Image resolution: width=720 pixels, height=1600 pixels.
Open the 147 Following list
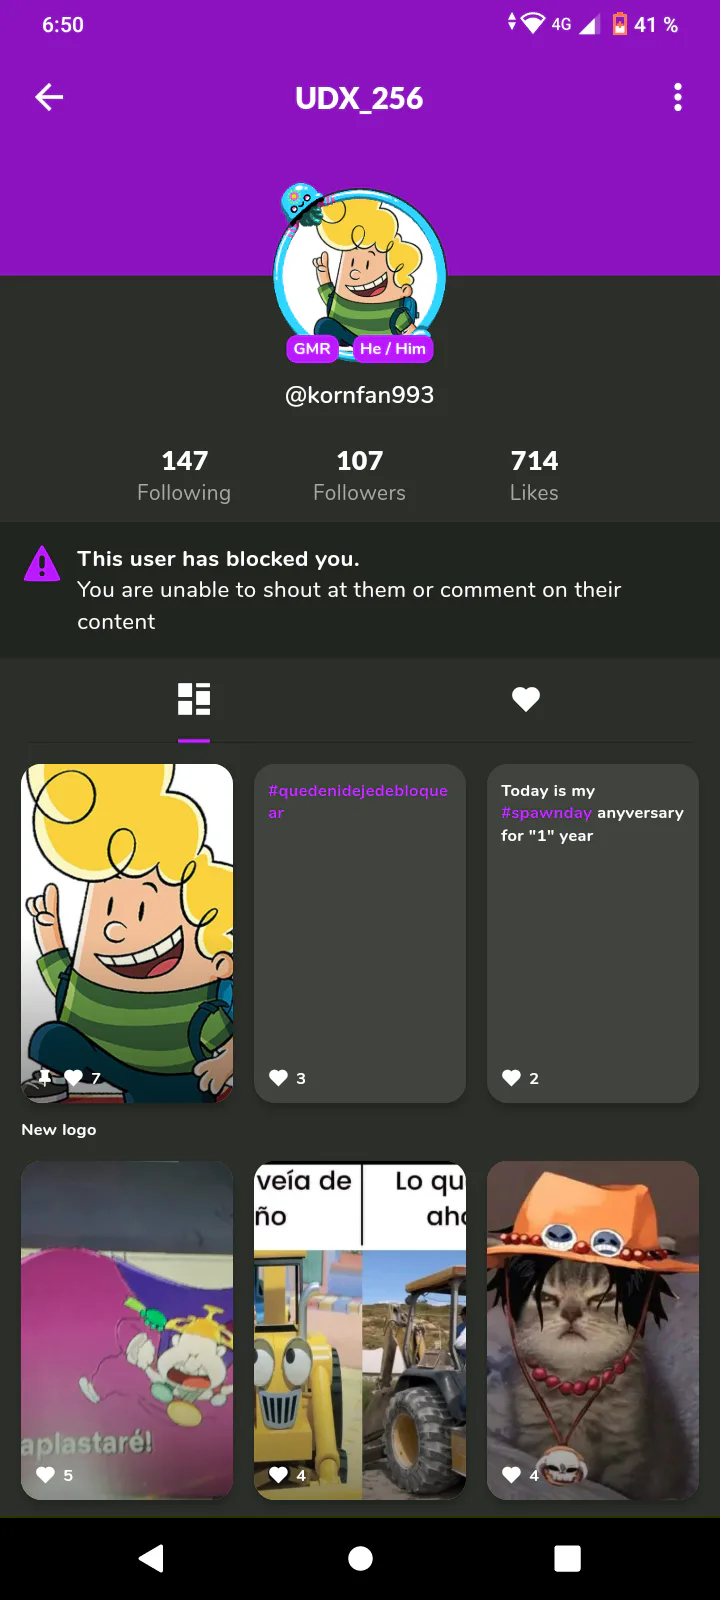pyautogui.click(x=184, y=476)
